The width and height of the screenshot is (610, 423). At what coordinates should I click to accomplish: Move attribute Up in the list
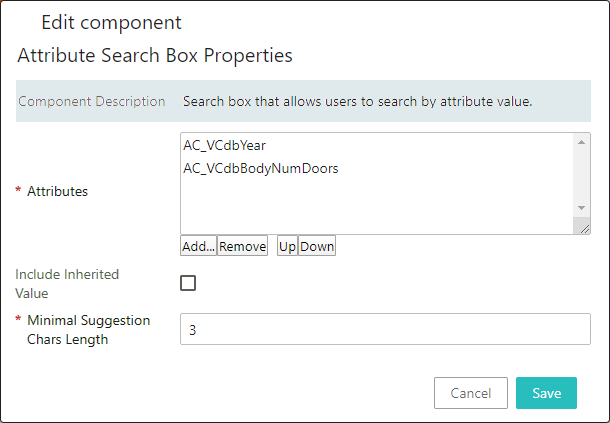pyautogui.click(x=287, y=246)
